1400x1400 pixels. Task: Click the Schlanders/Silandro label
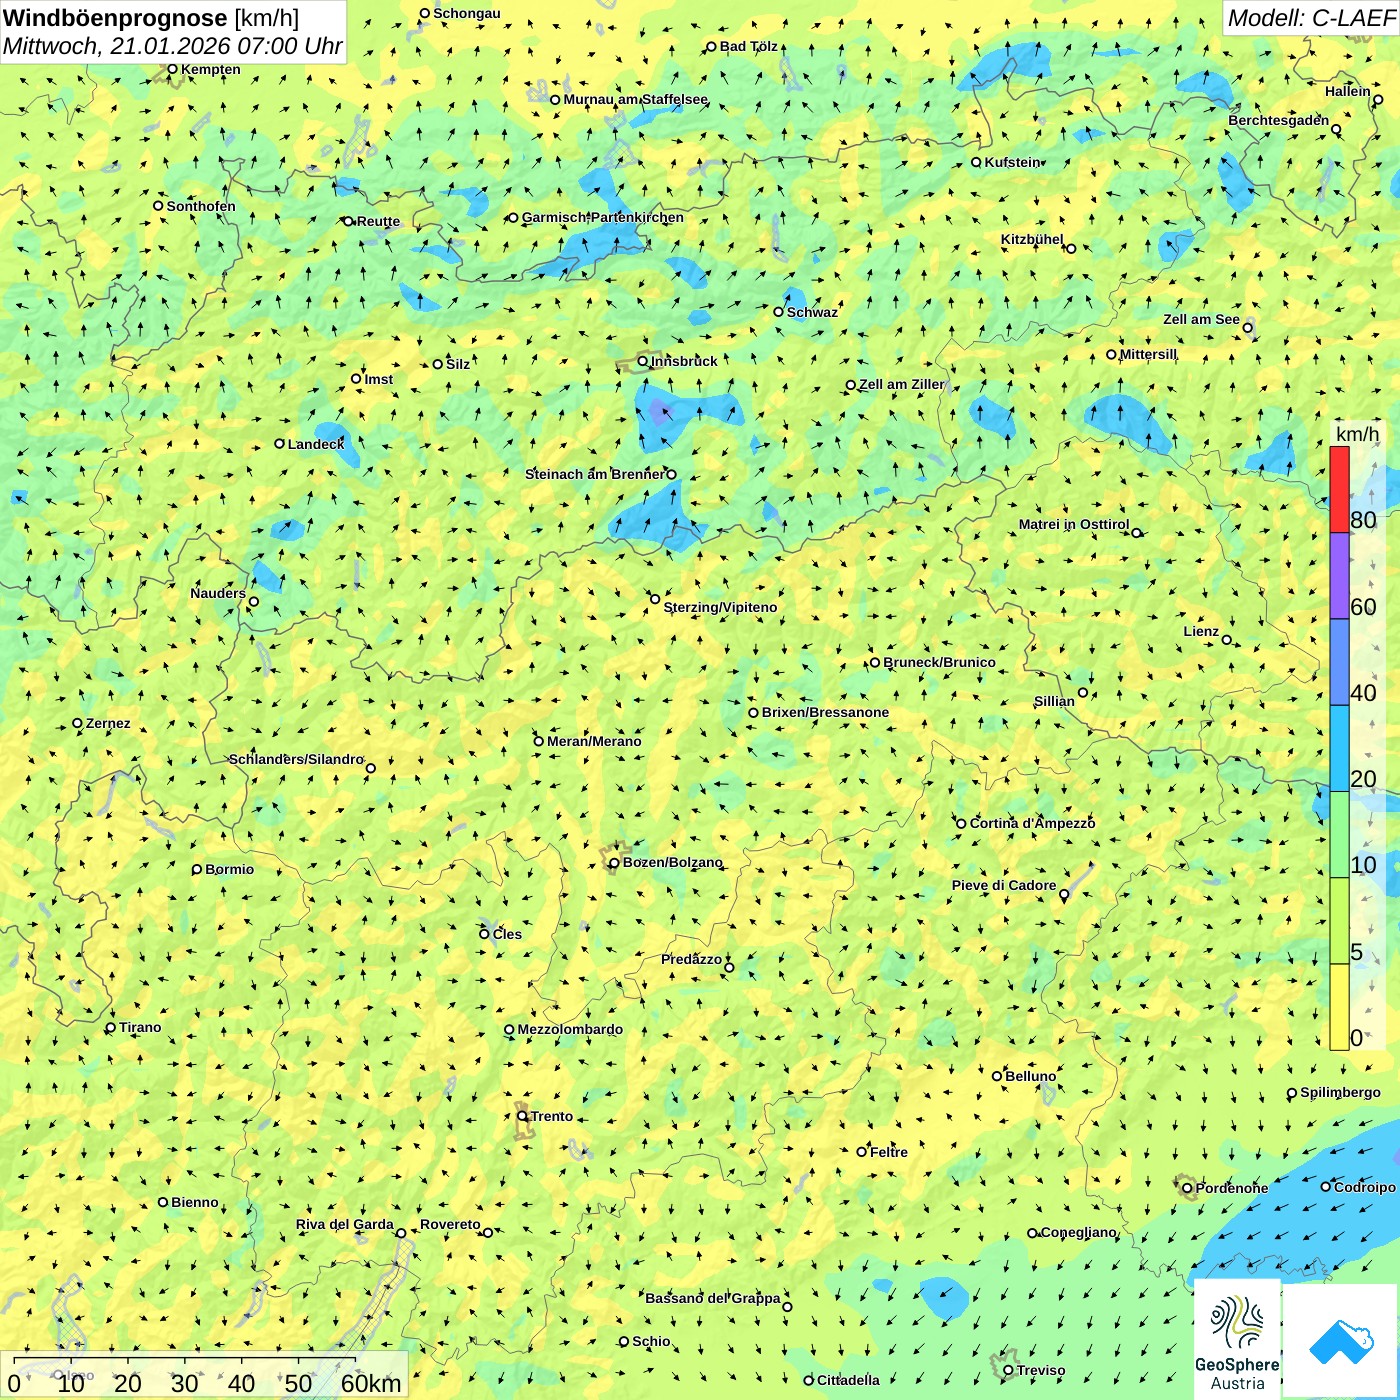[x=296, y=759]
